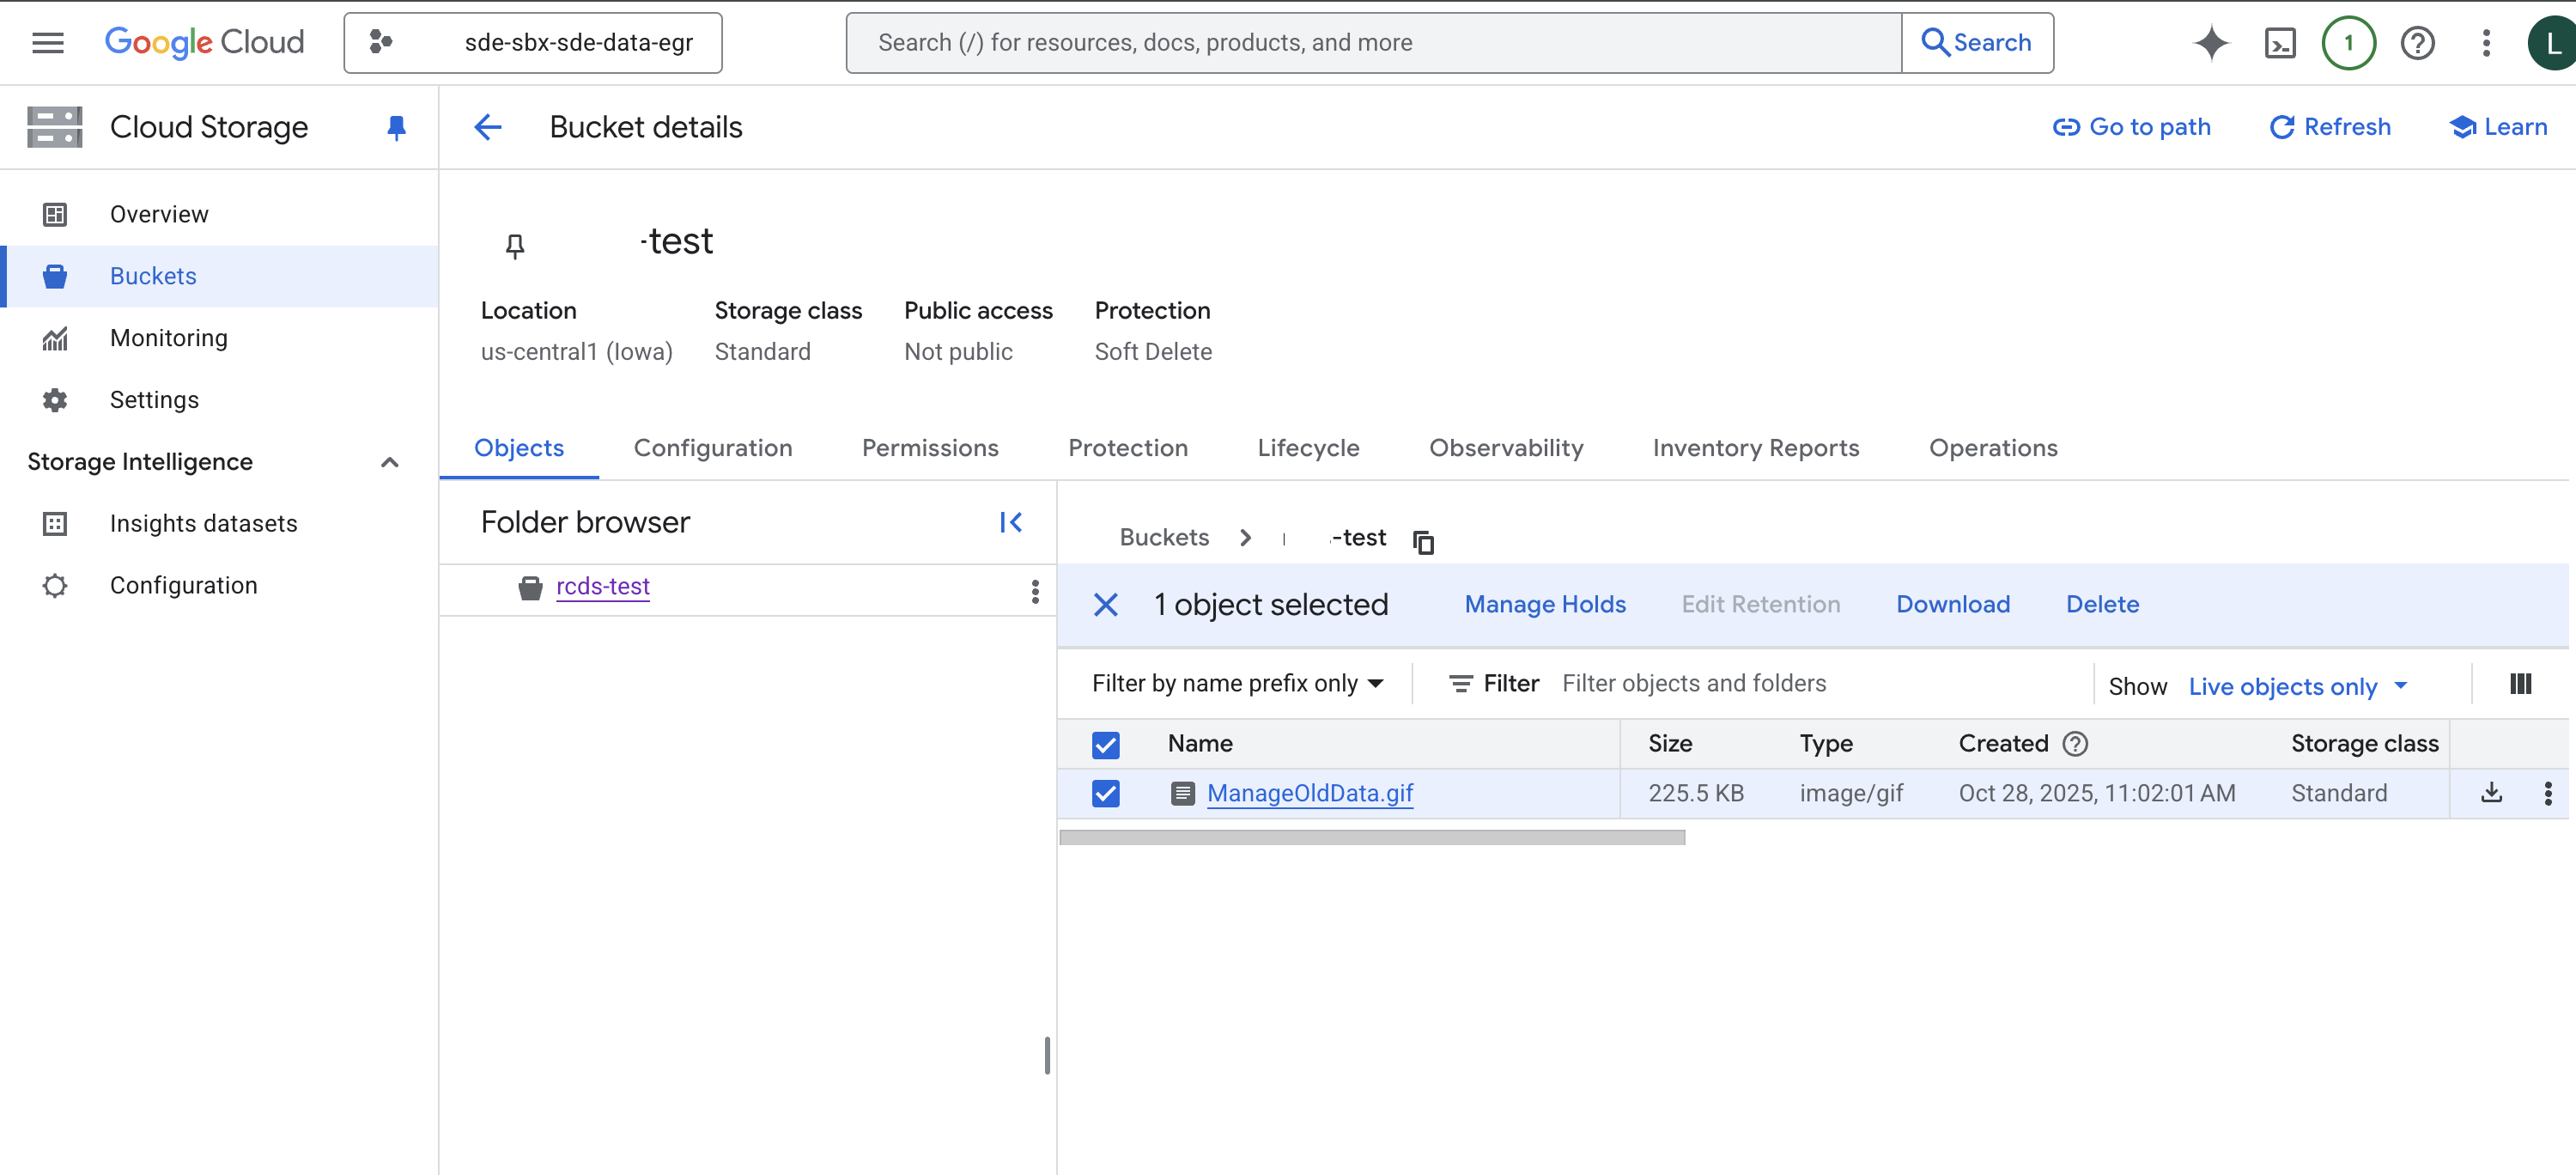Open the ManageOldData.gif link
The image size is (2576, 1175).
click(x=1309, y=793)
